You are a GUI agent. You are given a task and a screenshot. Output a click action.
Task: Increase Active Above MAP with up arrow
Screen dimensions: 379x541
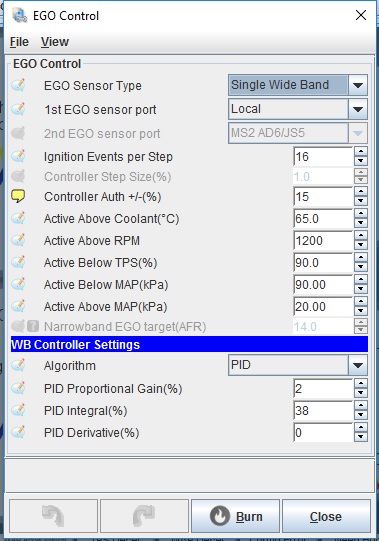pos(361,302)
